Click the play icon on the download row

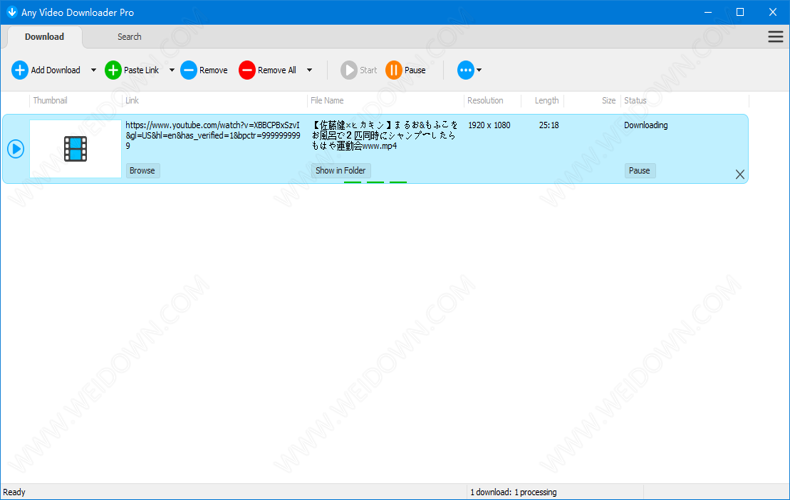pos(16,149)
